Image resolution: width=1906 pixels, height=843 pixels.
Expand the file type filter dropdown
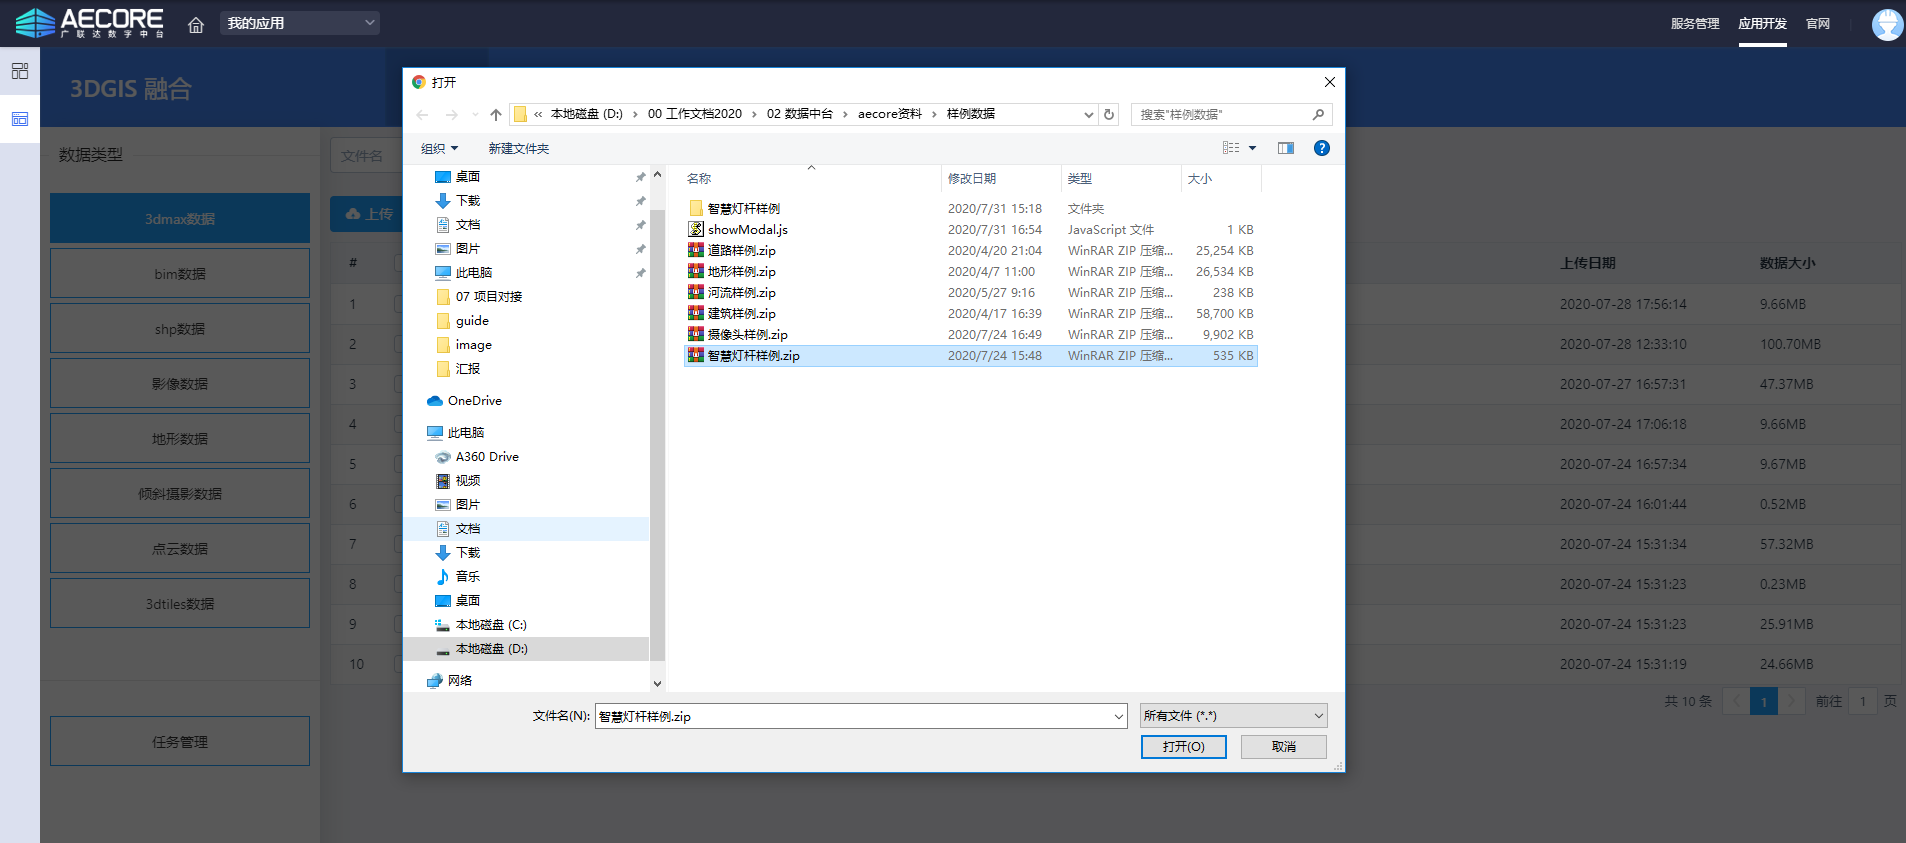1233,716
